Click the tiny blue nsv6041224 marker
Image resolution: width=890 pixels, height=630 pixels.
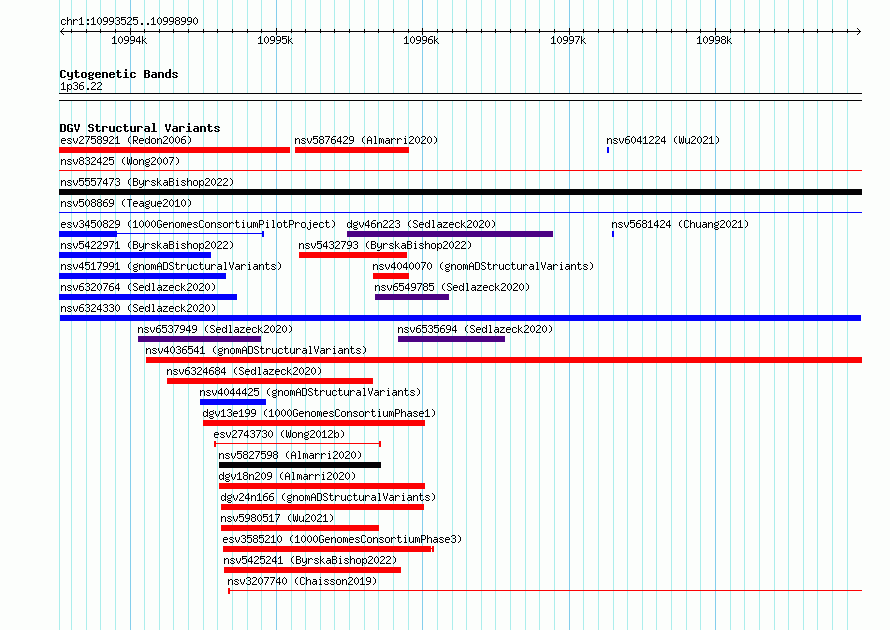point(608,150)
